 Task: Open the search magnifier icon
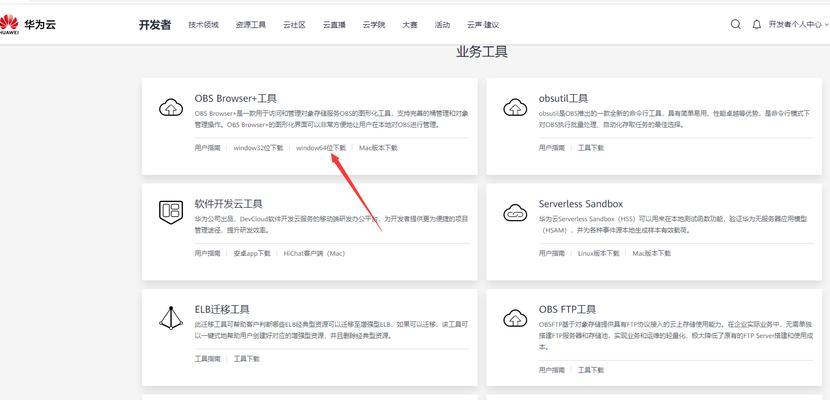point(735,24)
